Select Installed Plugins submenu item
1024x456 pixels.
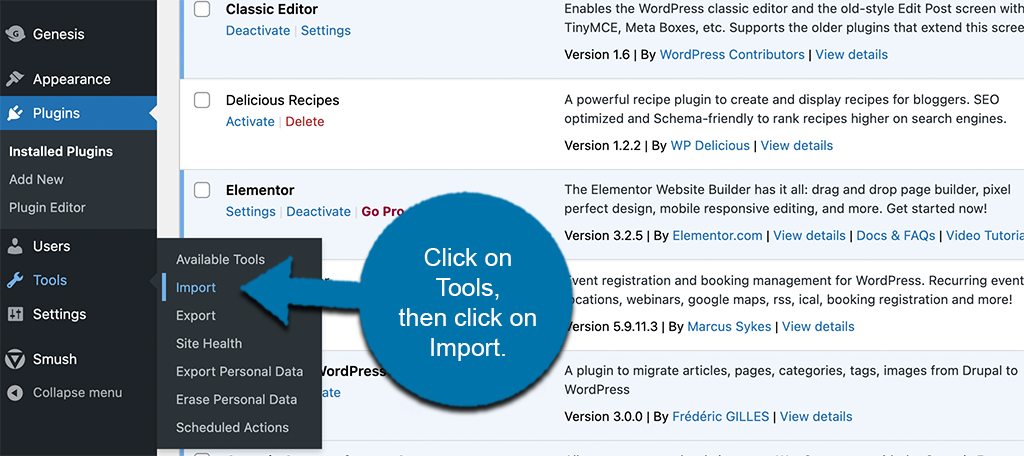click(x=61, y=152)
